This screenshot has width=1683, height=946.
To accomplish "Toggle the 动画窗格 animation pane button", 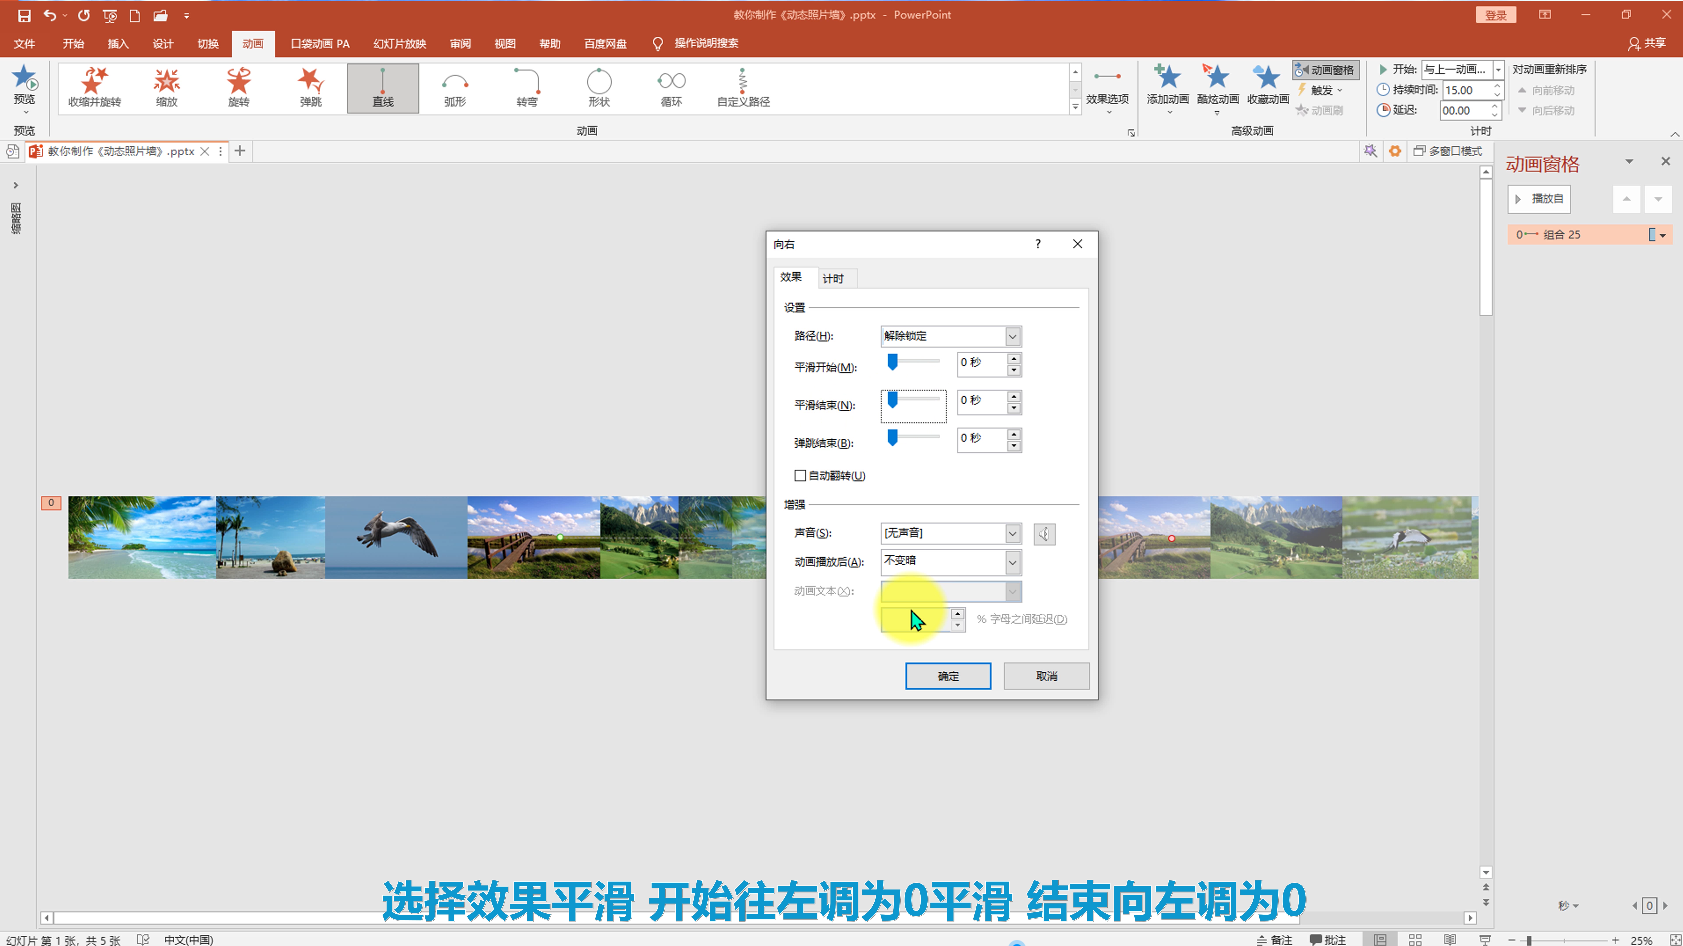I will [1325, 70].
